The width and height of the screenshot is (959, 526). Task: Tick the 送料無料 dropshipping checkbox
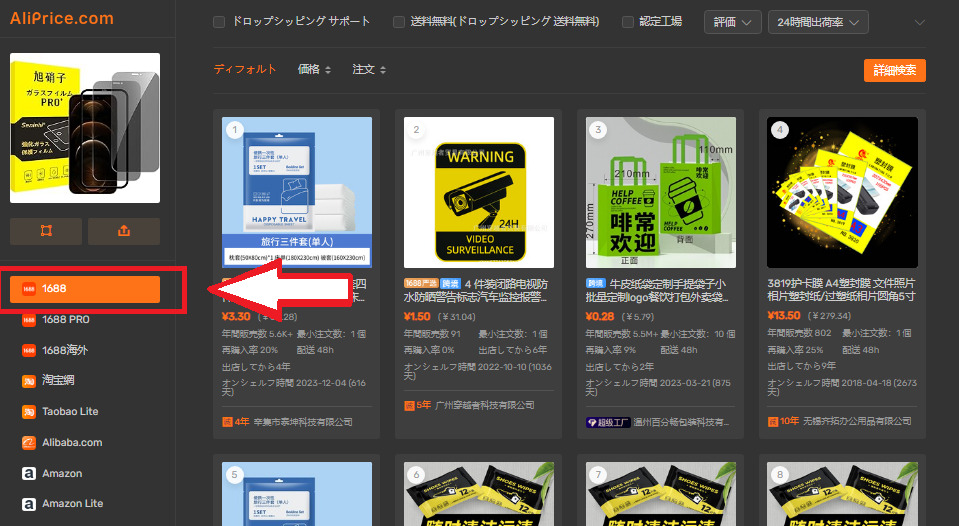399,22
